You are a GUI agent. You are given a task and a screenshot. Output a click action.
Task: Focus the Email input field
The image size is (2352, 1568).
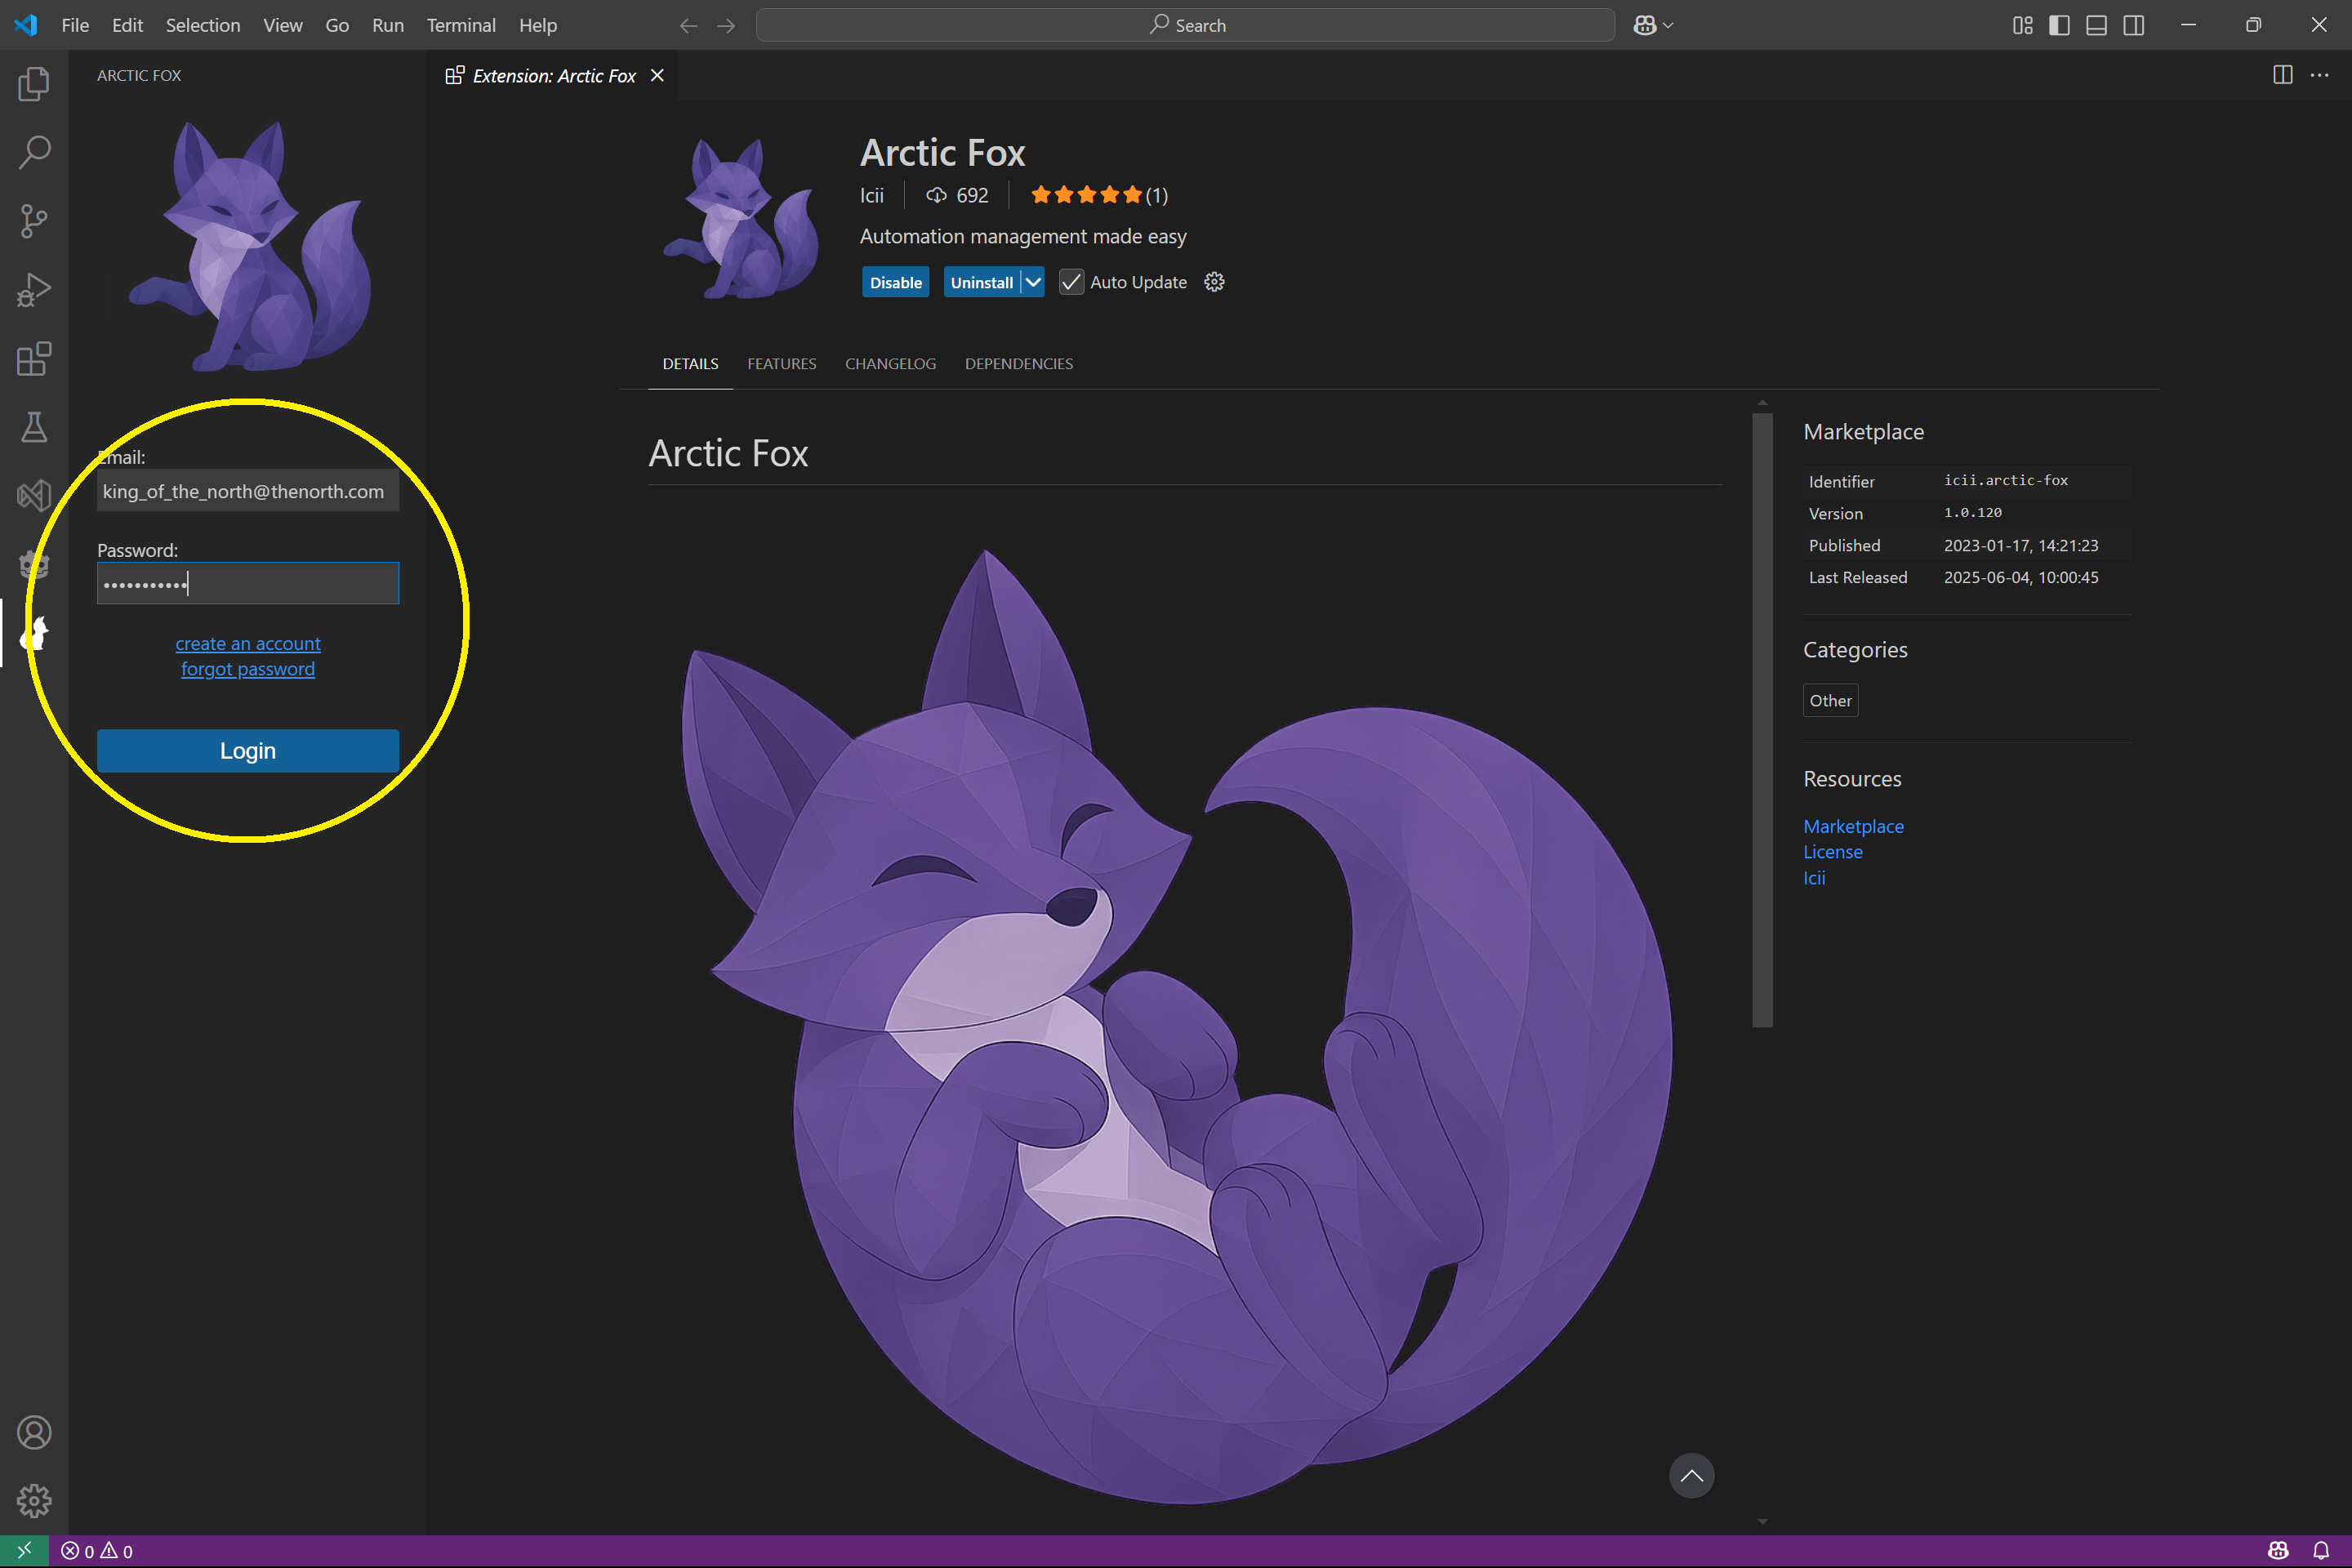tap(248, 490)
